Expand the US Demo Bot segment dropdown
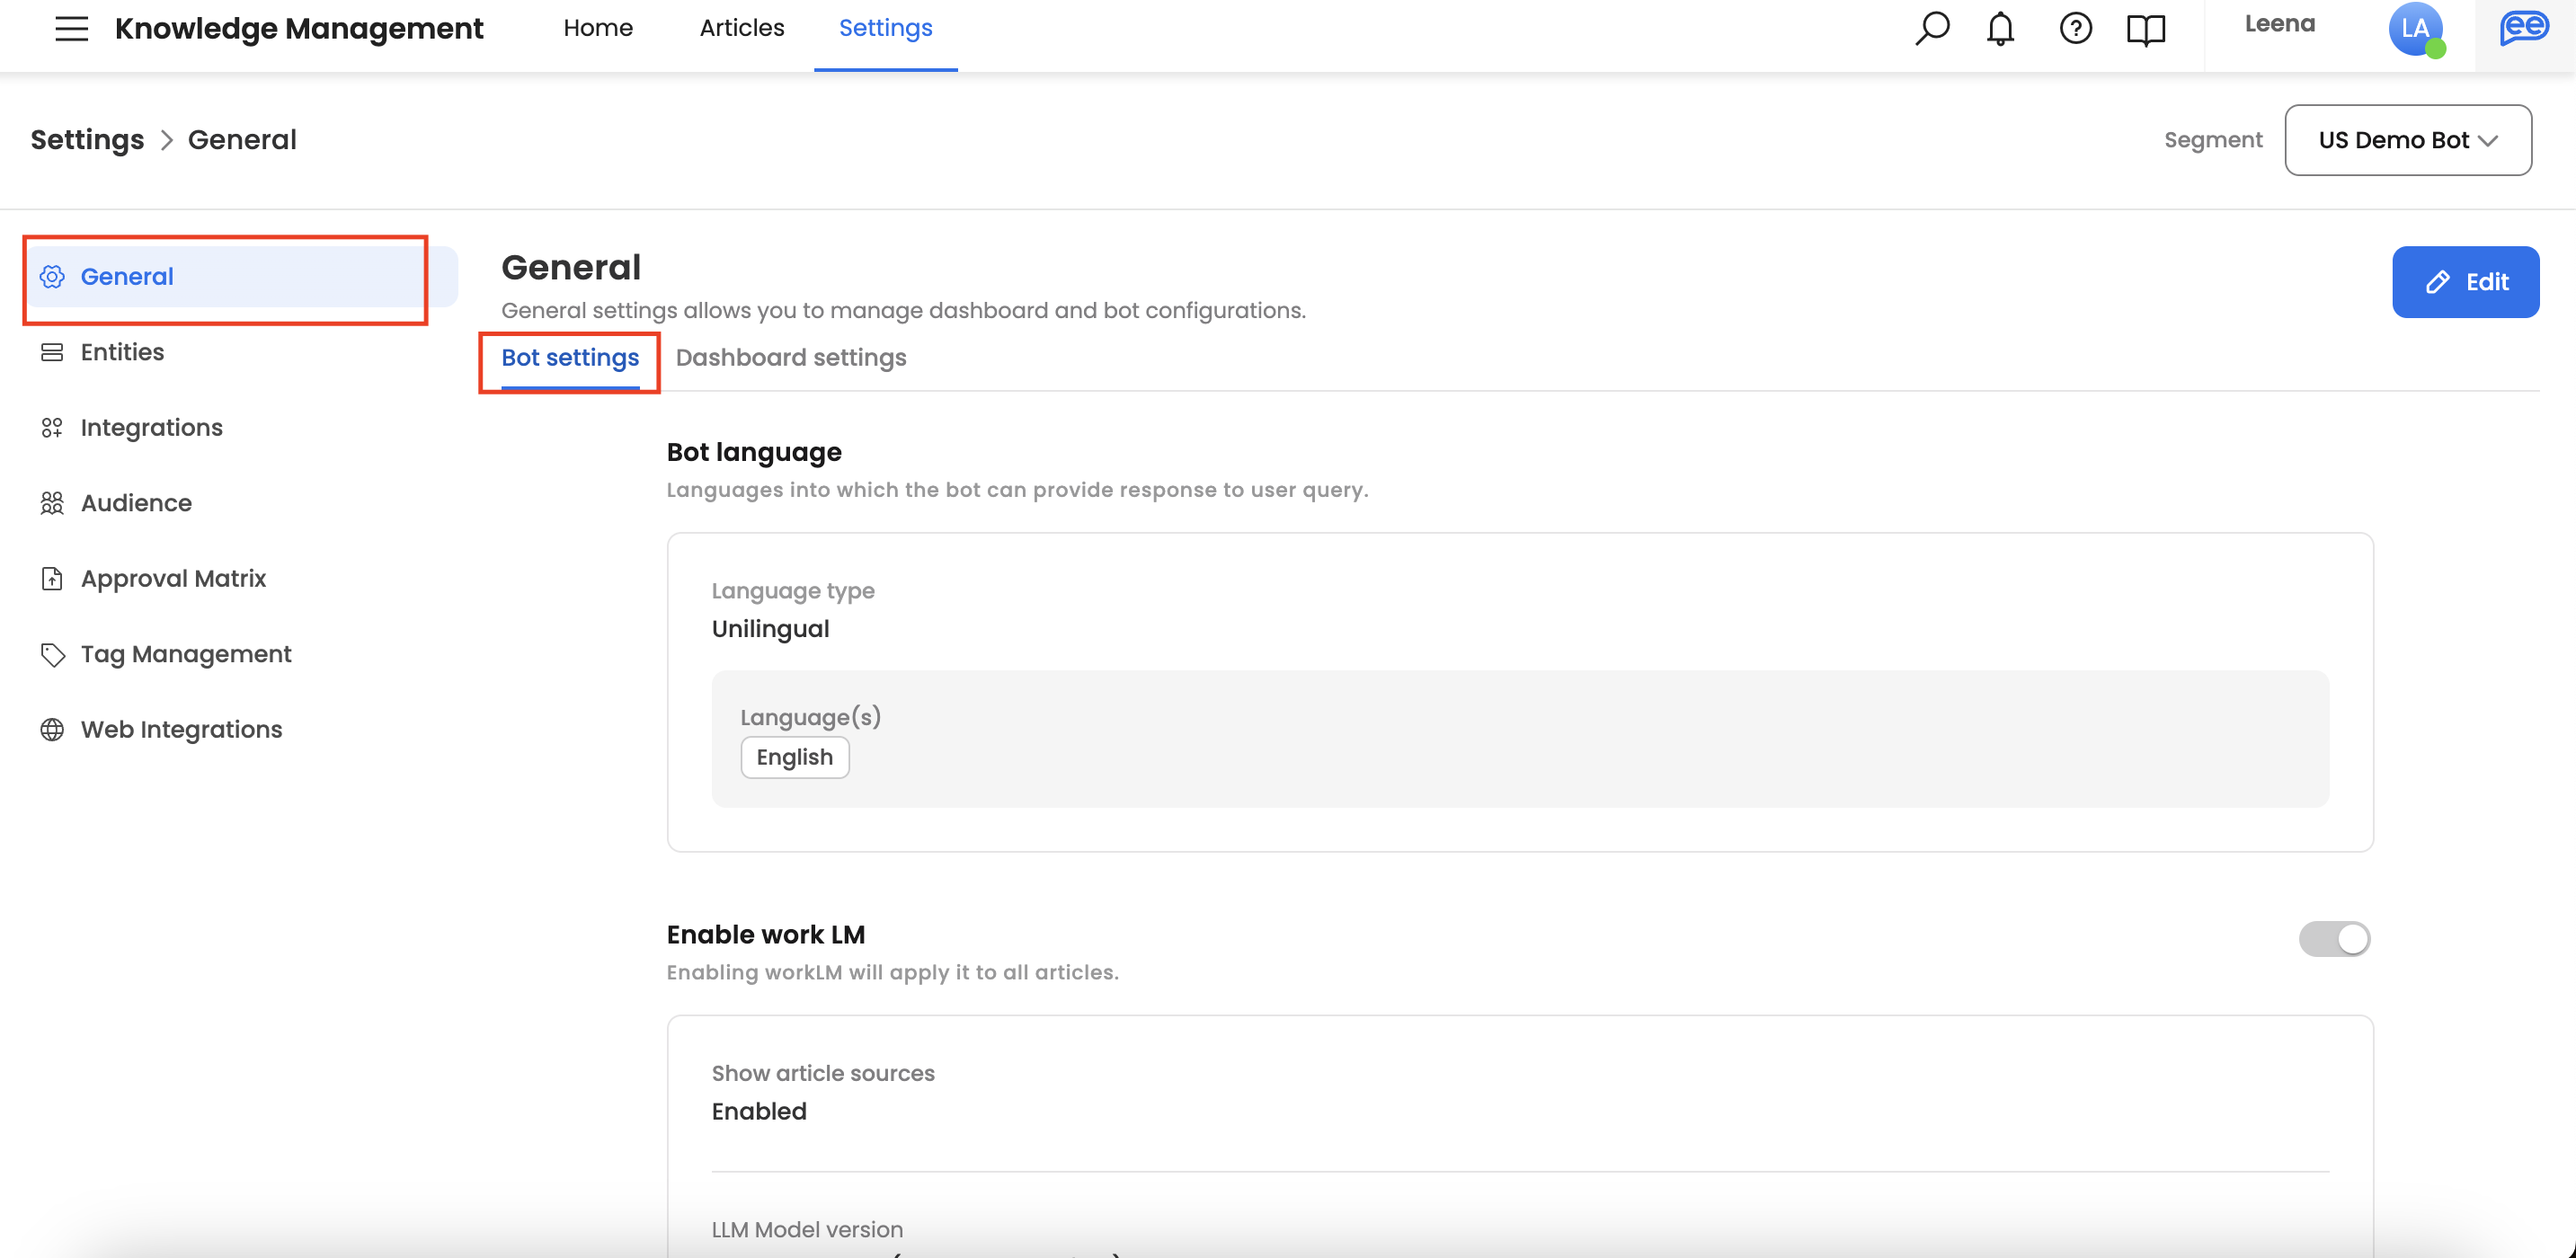The image size is (2576, 1258). tap(2407, 140)
